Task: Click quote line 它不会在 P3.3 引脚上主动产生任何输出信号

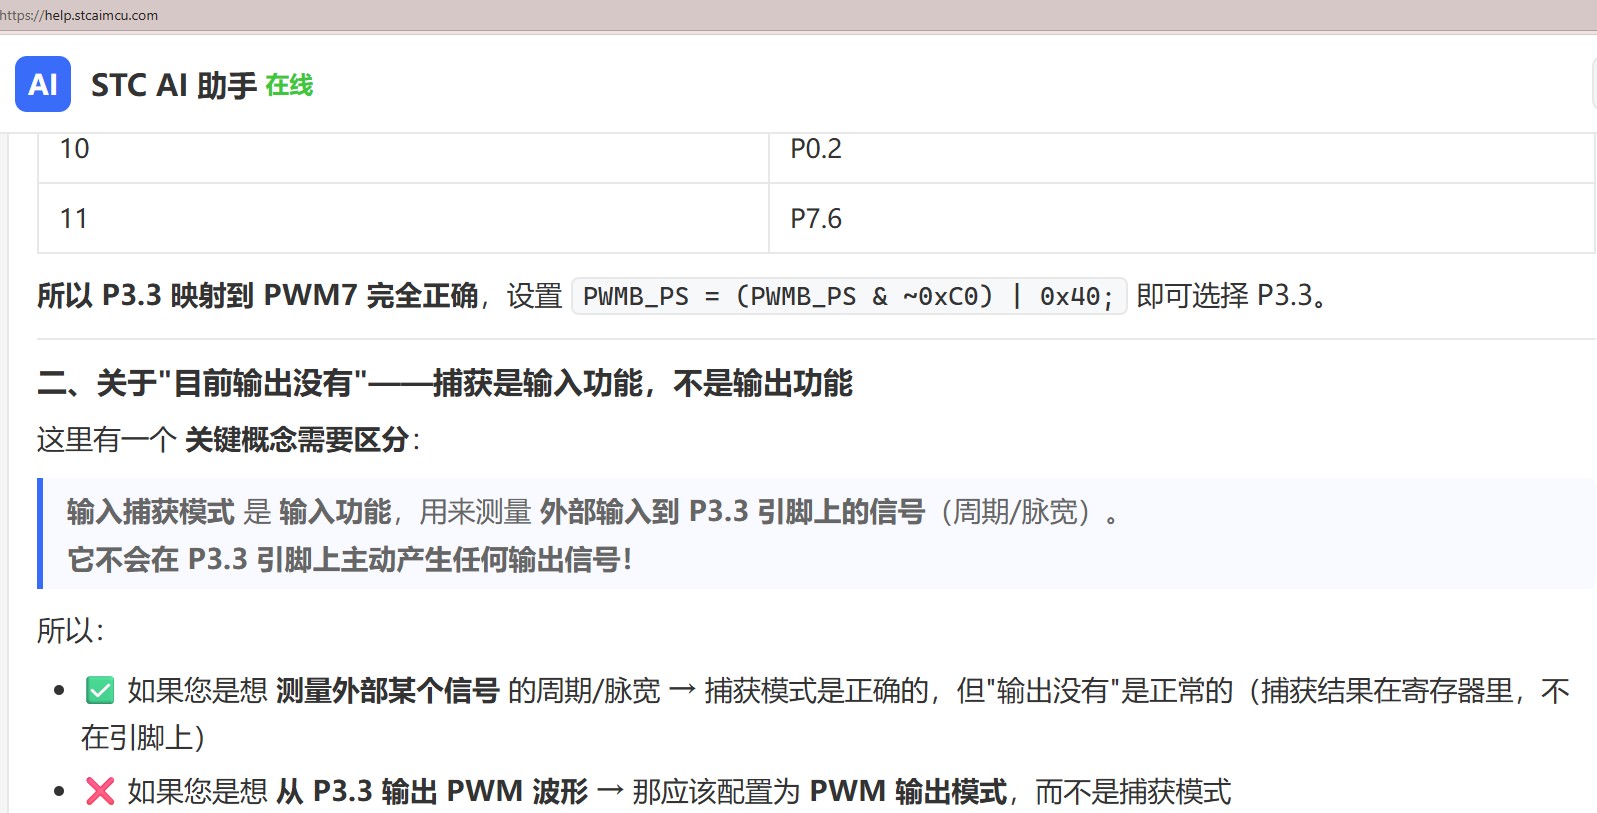Action: point(349,560)
